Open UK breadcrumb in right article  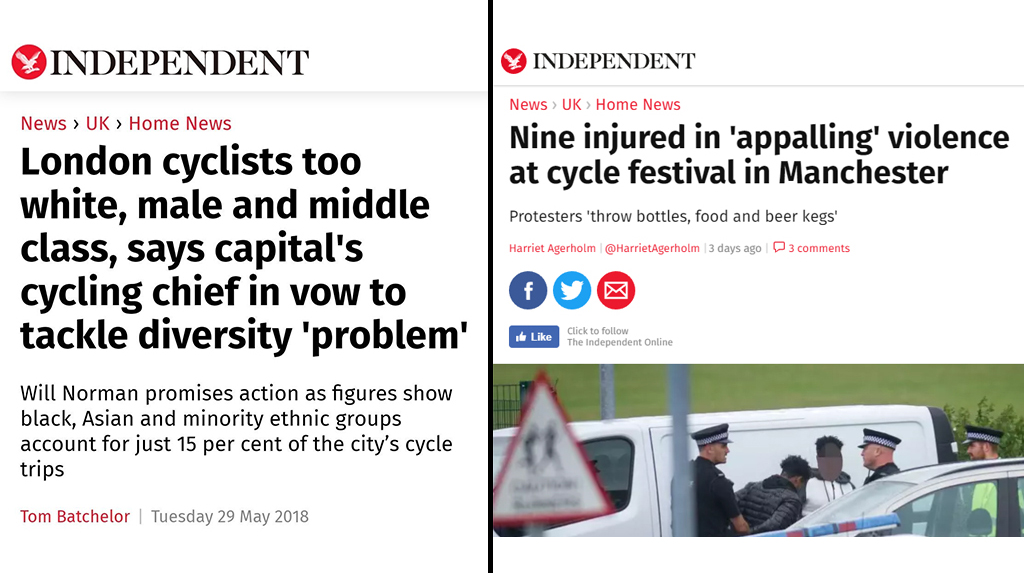click(x=571, y=105)
